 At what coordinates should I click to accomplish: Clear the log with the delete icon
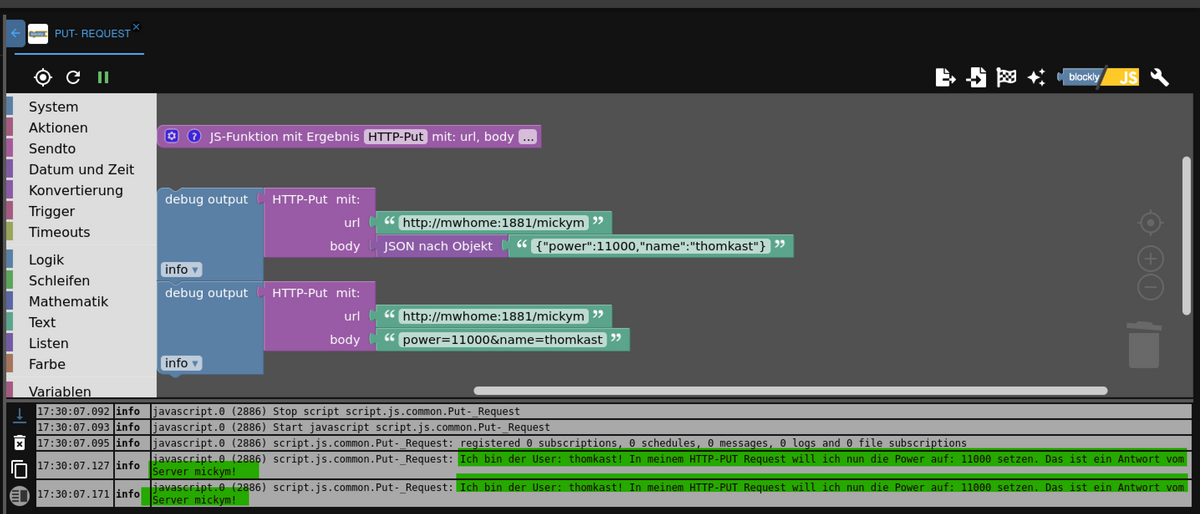pyautogui.click(x=19, y=442)
